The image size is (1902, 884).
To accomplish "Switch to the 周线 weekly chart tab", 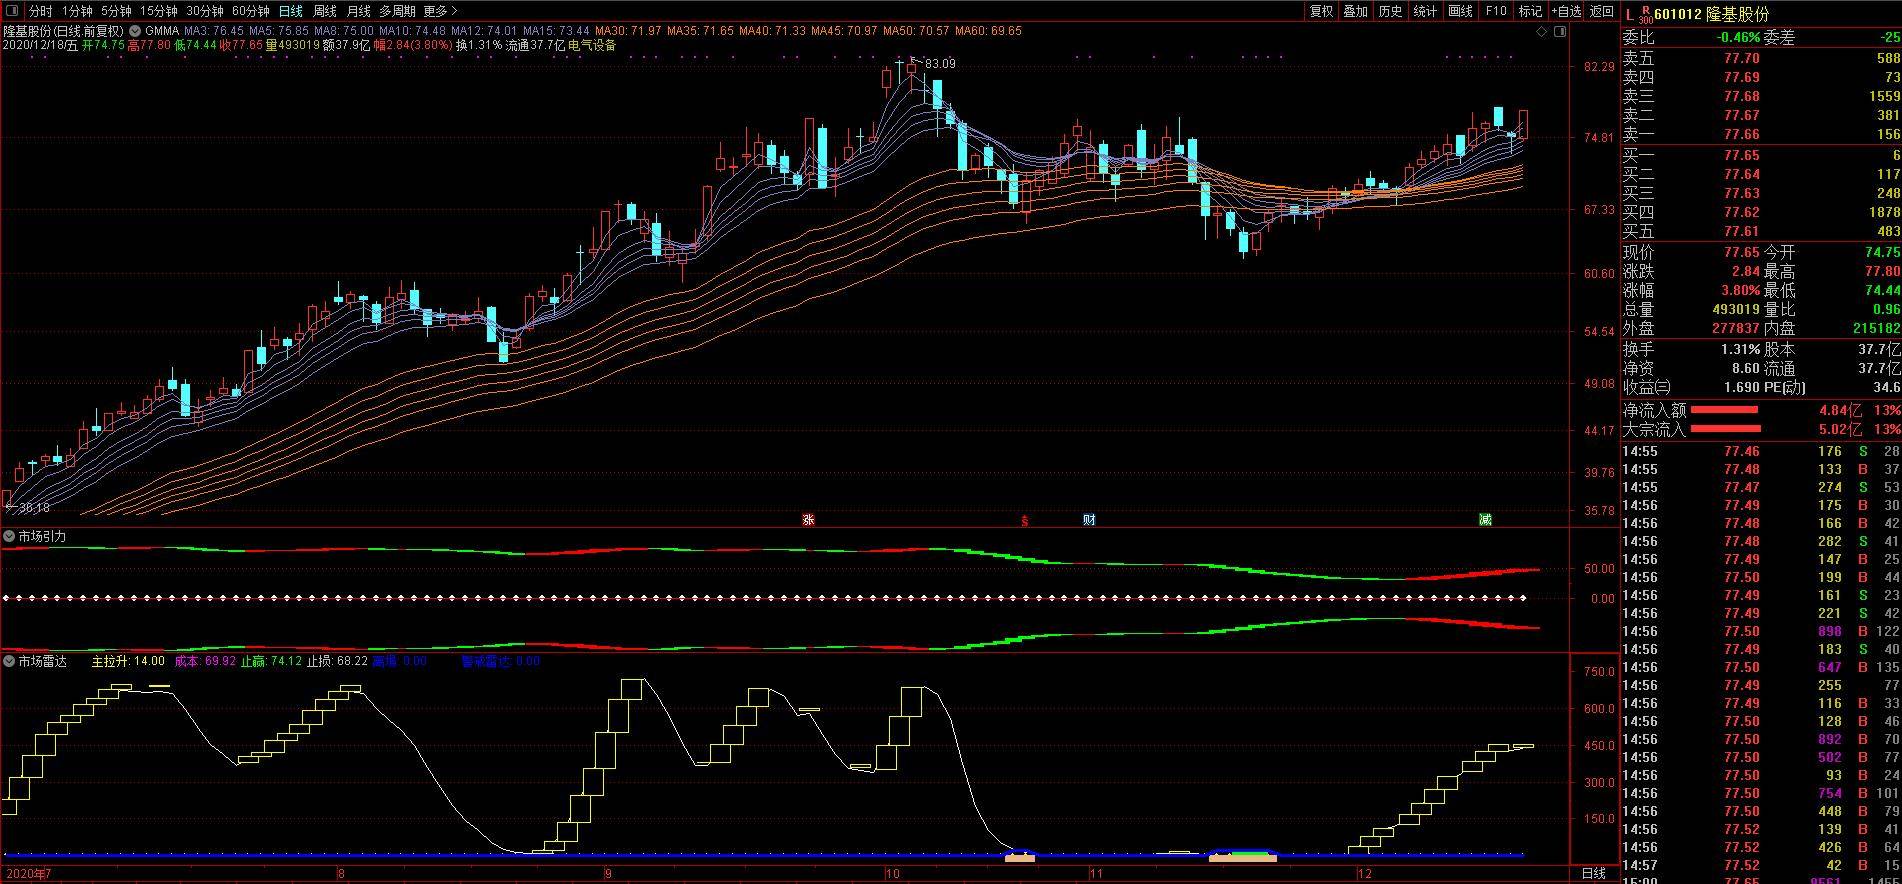I will pyautogui.click(x=324, y=11).
